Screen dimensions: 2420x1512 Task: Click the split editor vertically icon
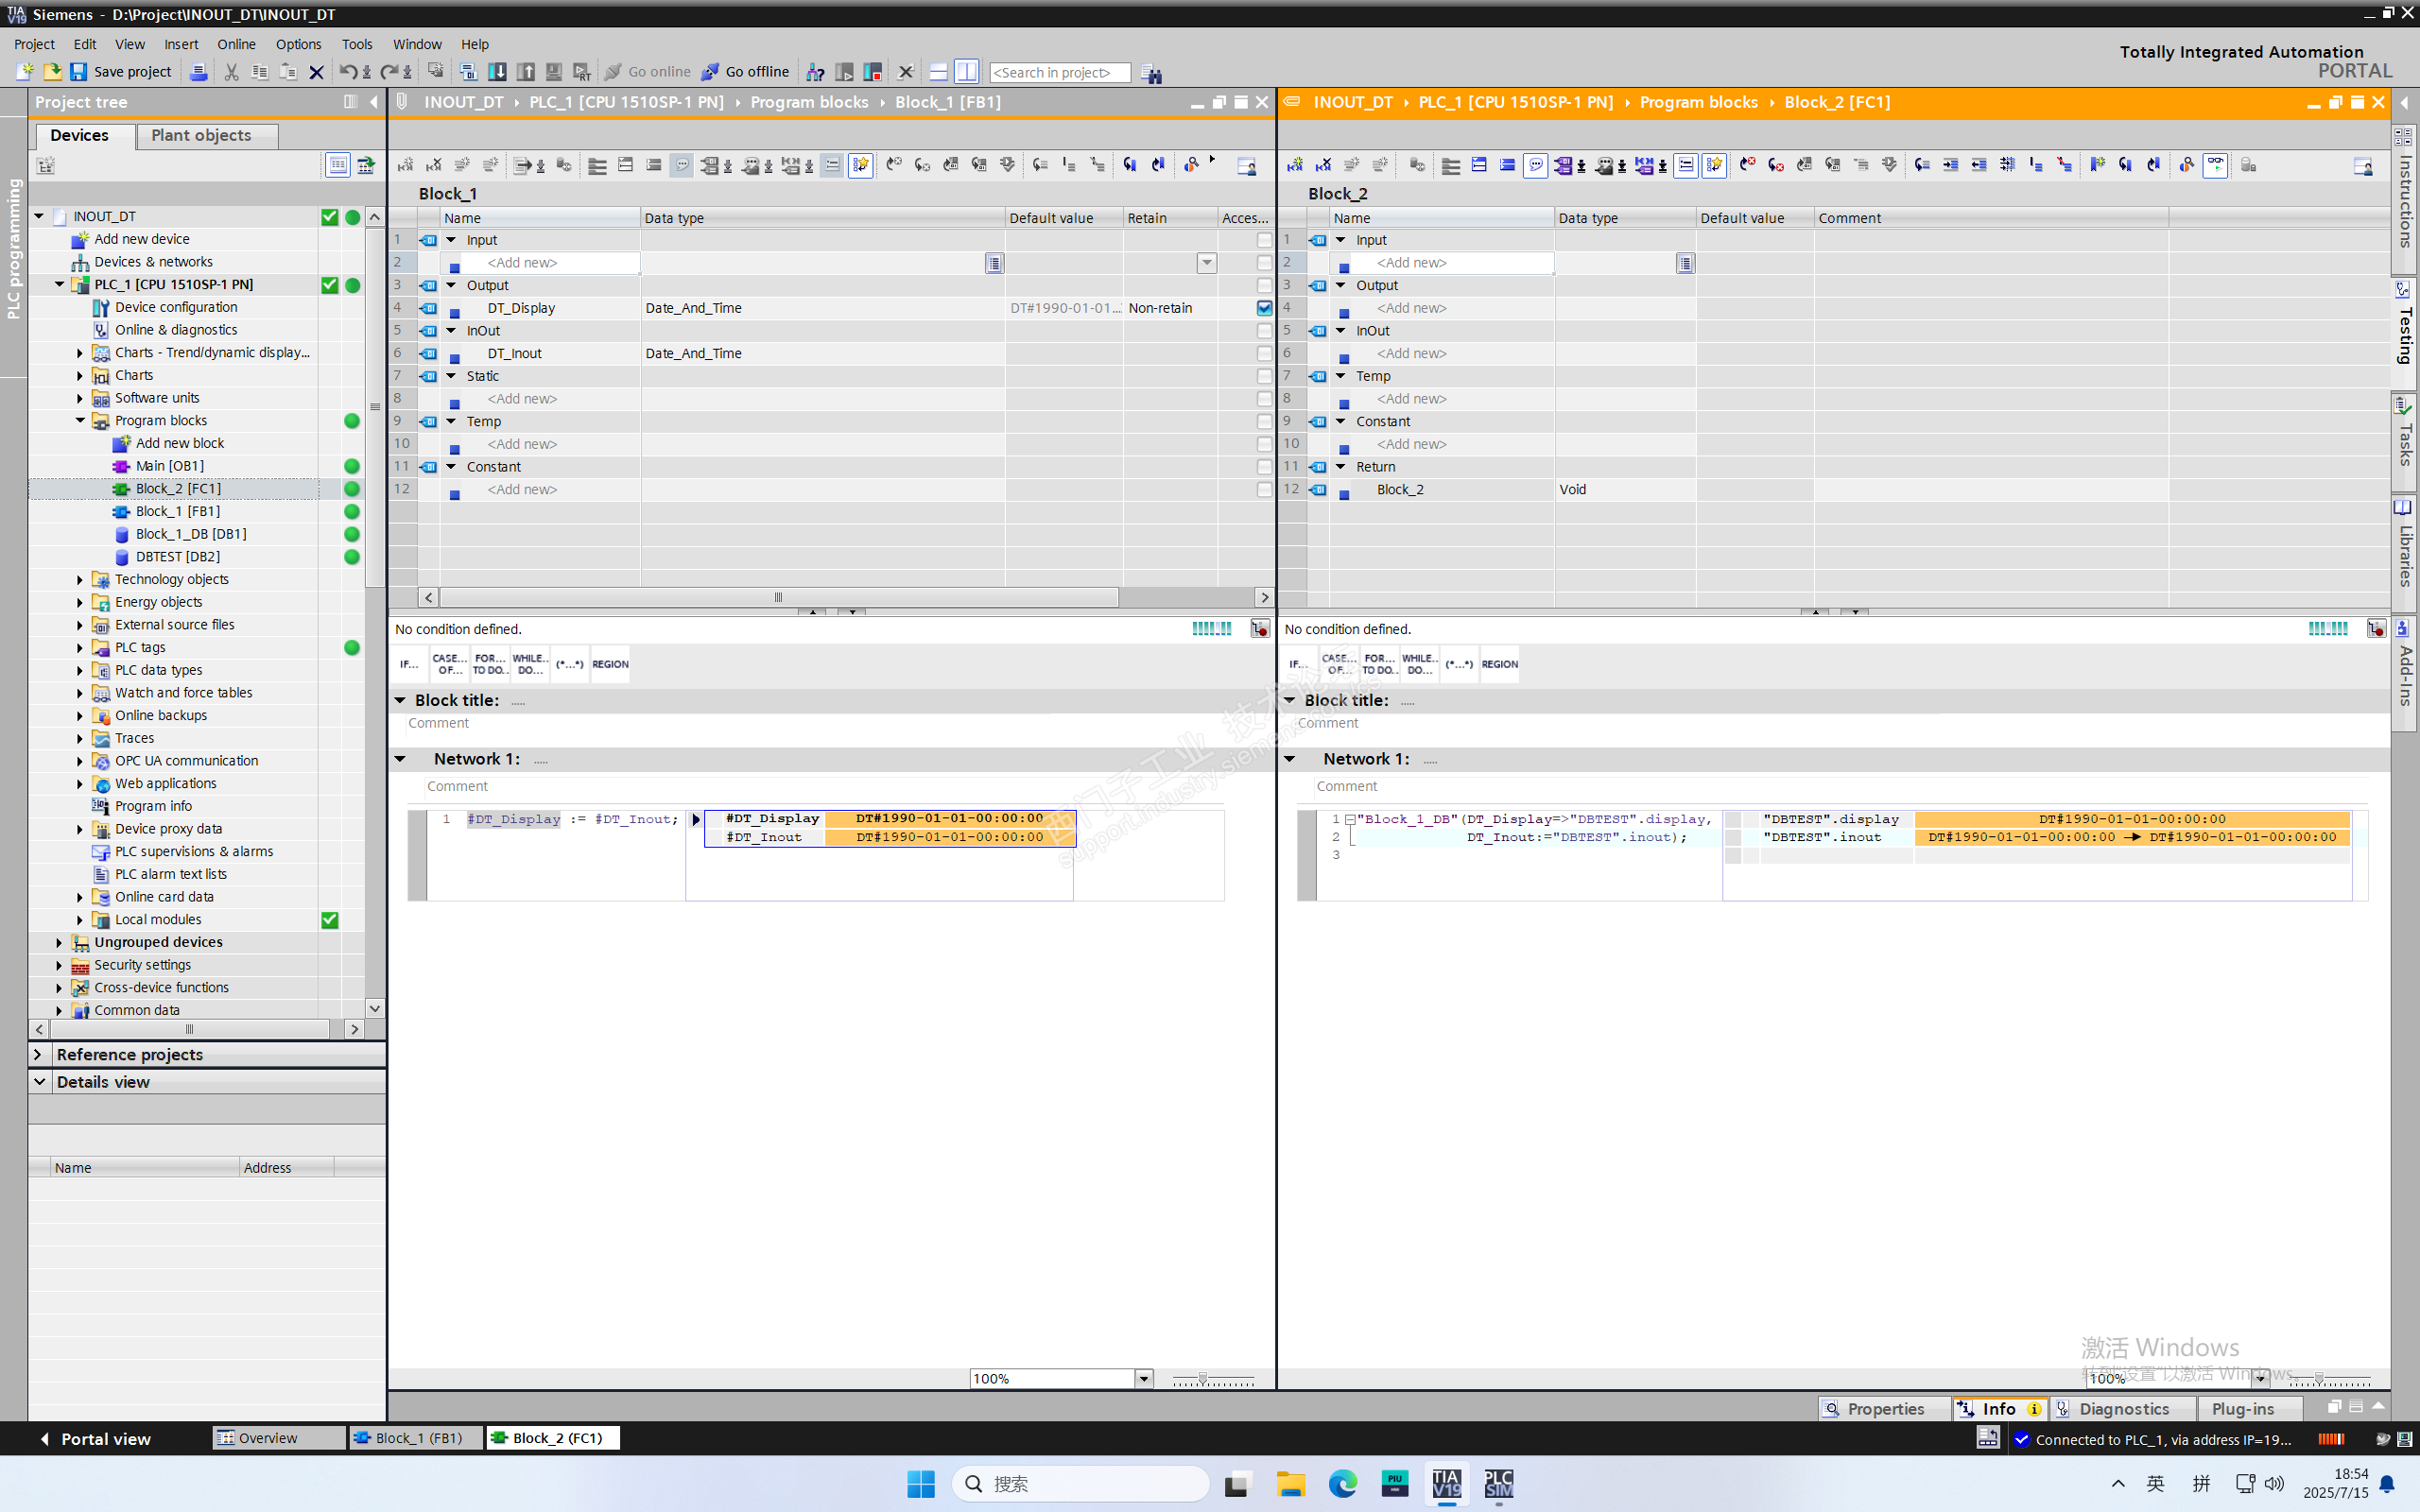tap(966, 72)
